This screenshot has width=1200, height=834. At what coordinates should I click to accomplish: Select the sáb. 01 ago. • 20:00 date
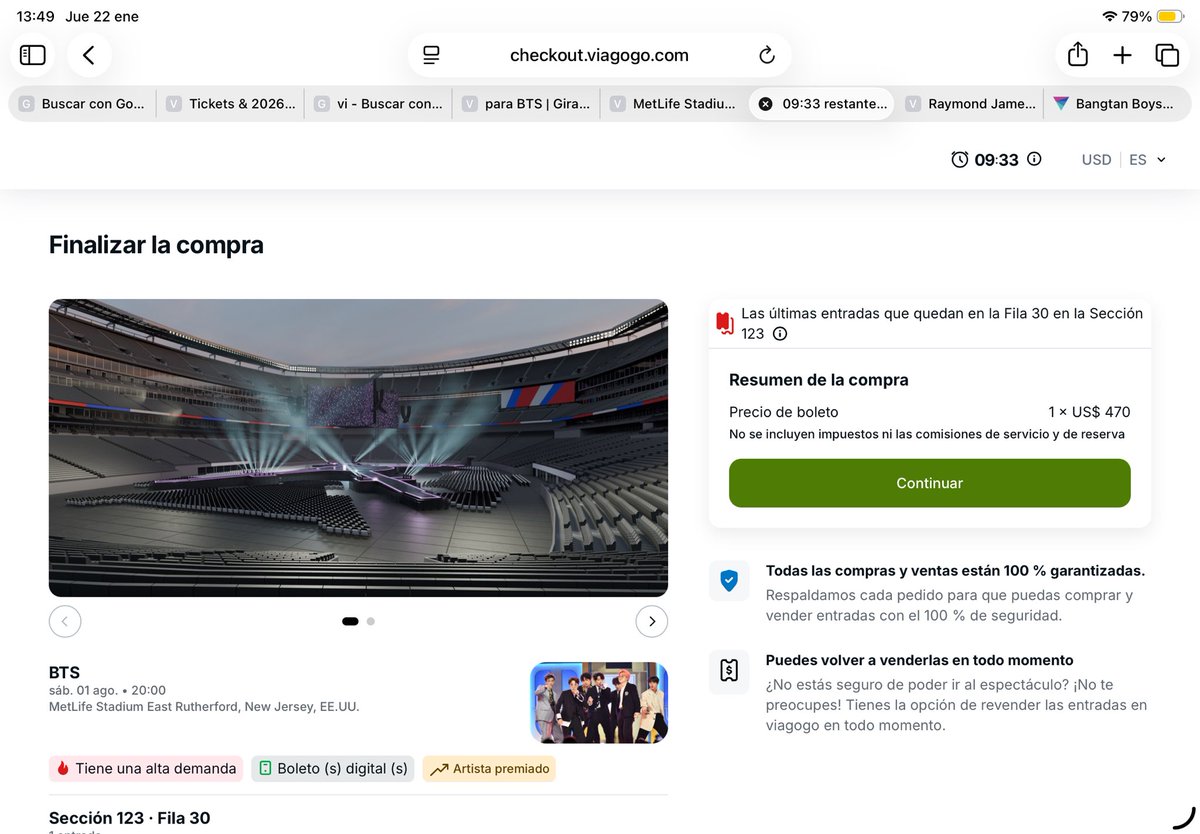coord(107,690)
